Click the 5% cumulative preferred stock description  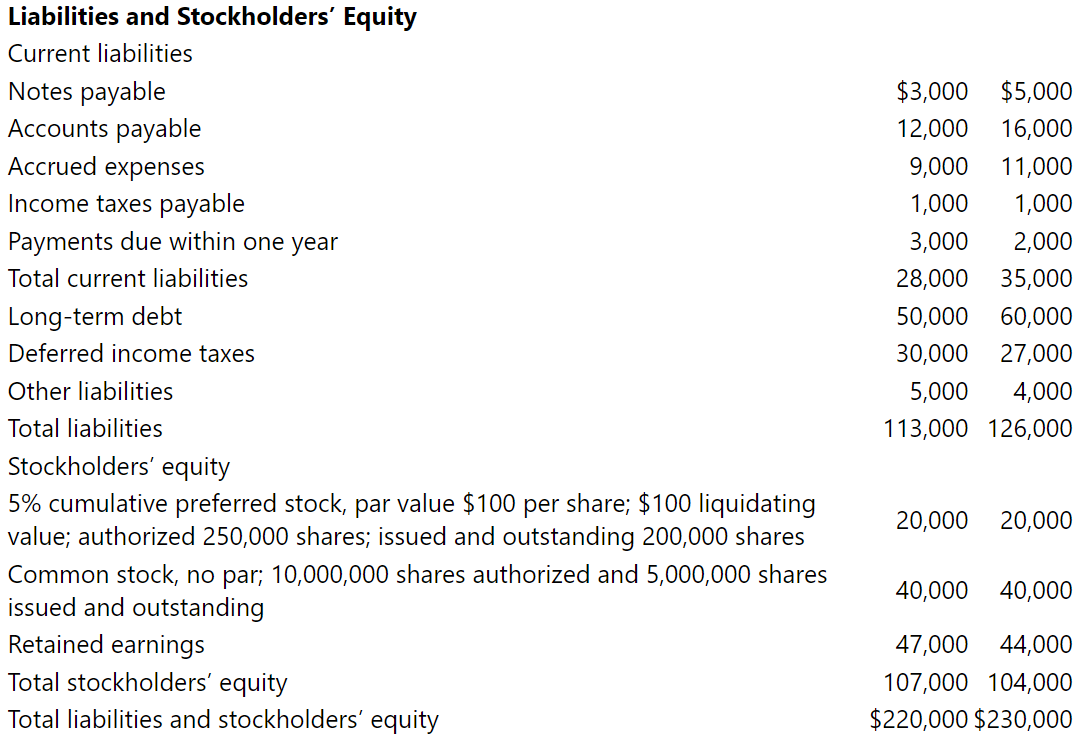tap(411, 520)
